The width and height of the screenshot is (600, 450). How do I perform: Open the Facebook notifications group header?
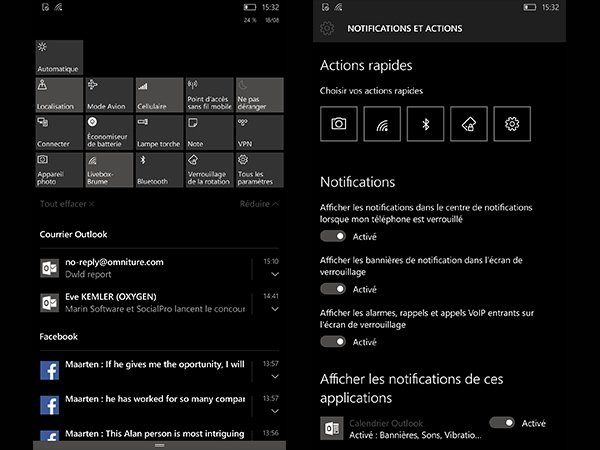tap(59, 336)
